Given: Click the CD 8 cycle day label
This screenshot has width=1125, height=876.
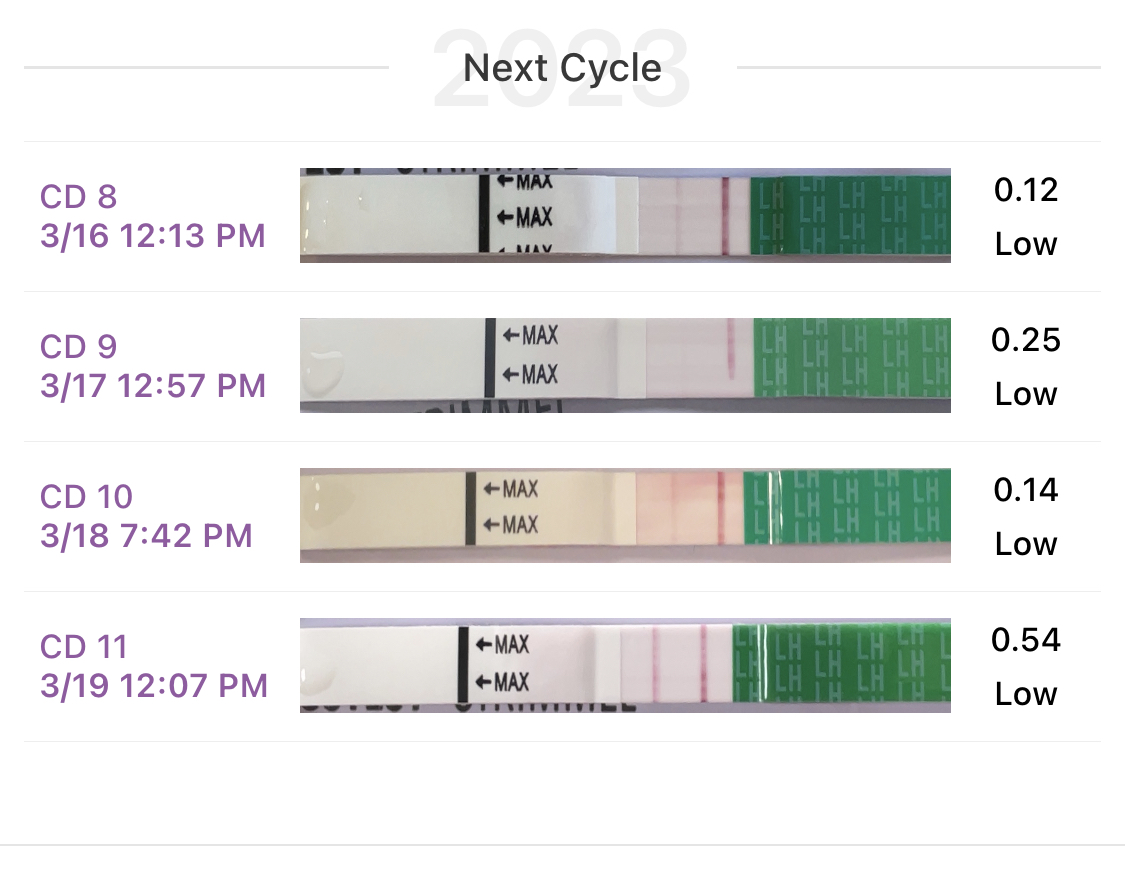Looking at the screenshot, I should [x=79, y=196].
